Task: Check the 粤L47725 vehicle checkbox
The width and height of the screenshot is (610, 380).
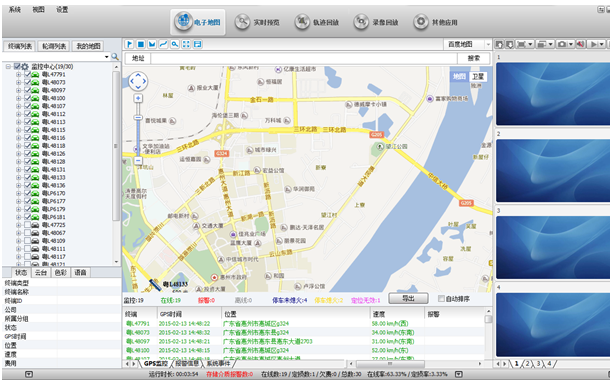Action: [x=27, y=225]
